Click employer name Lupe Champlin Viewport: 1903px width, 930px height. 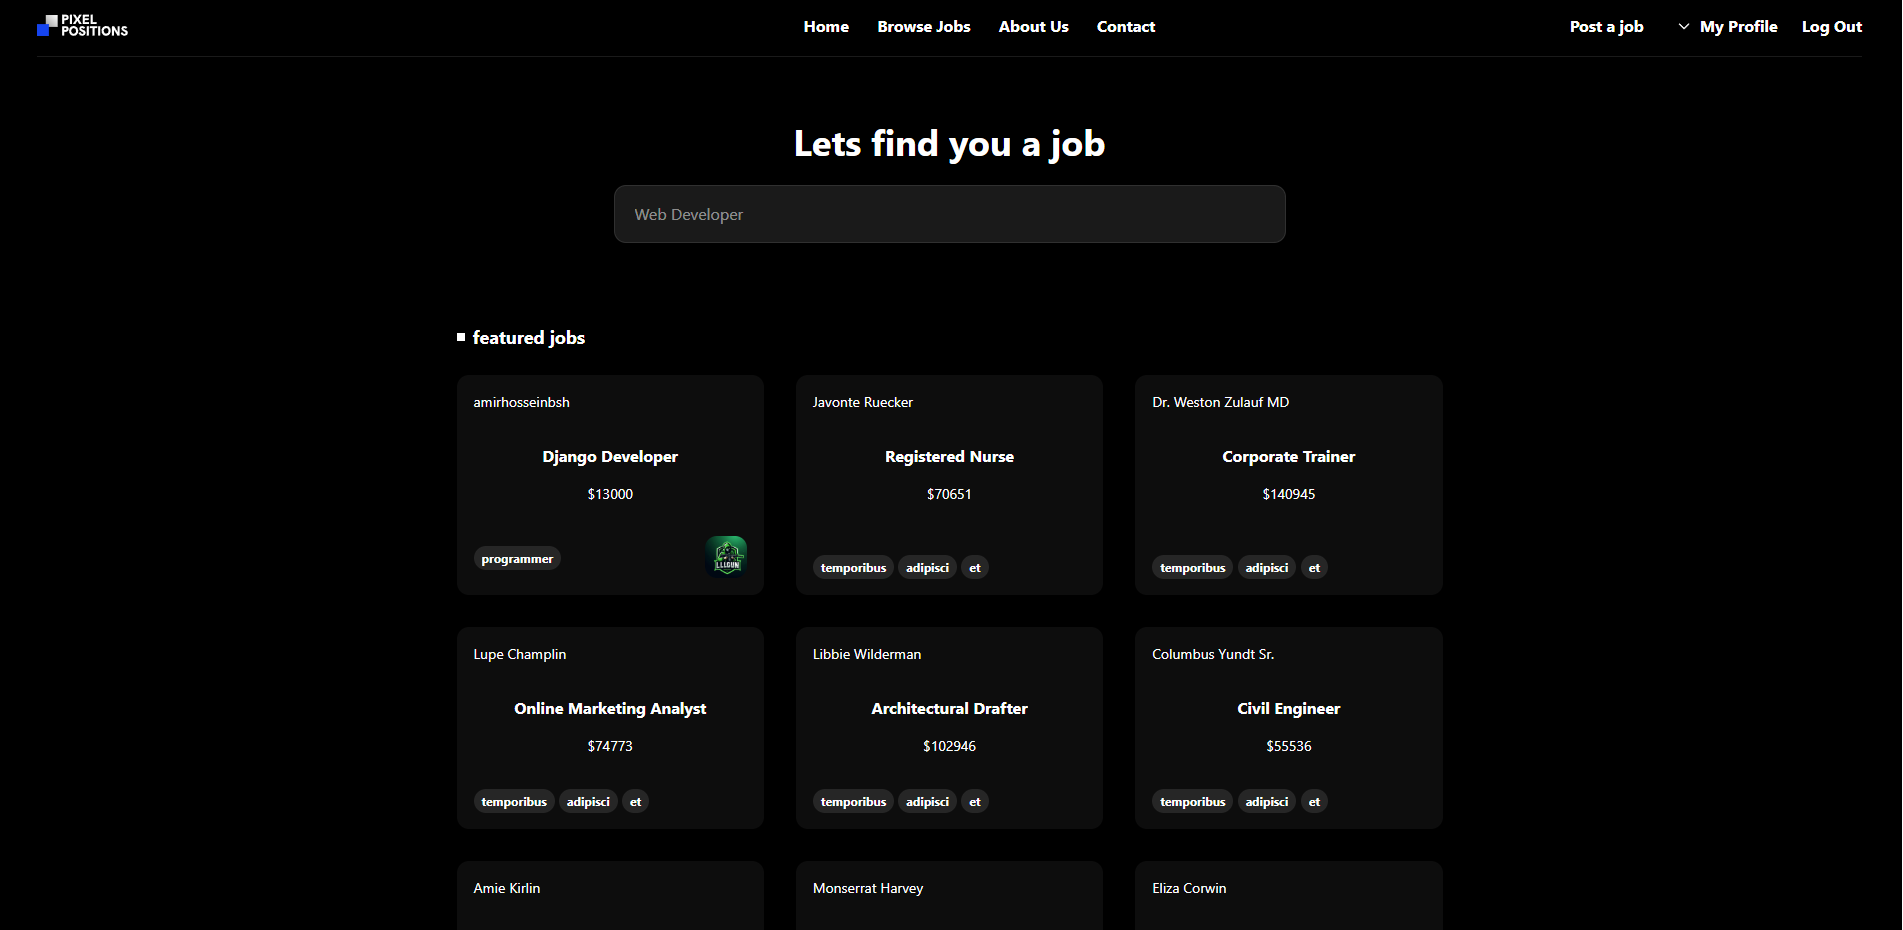tap(519, 654)
